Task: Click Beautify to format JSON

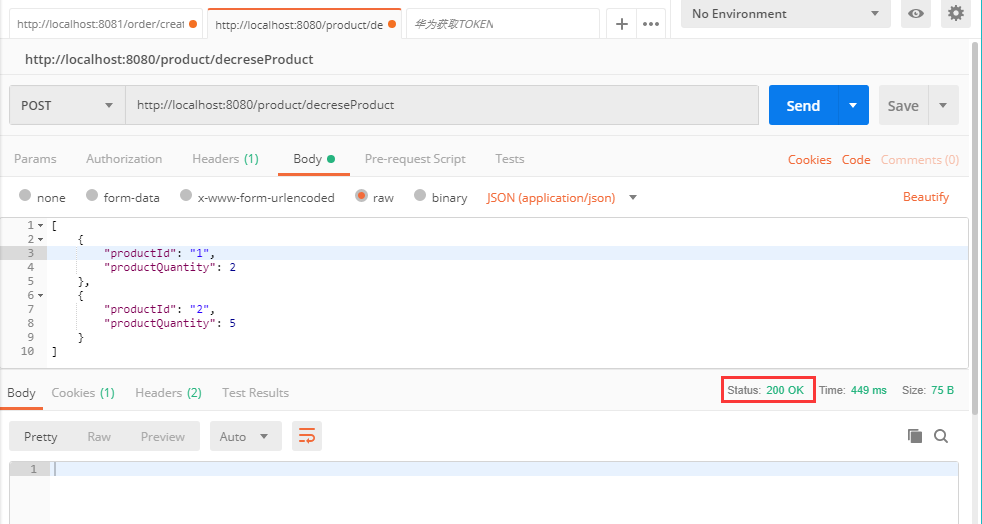Action: point(926,197)
